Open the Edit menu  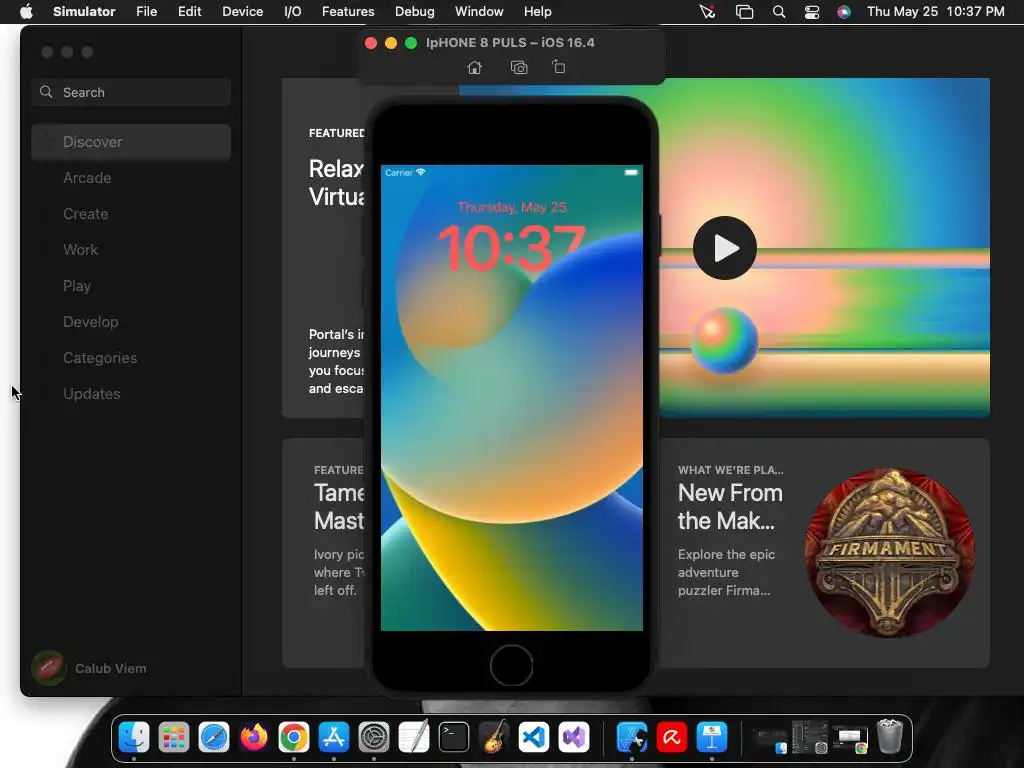189,11
